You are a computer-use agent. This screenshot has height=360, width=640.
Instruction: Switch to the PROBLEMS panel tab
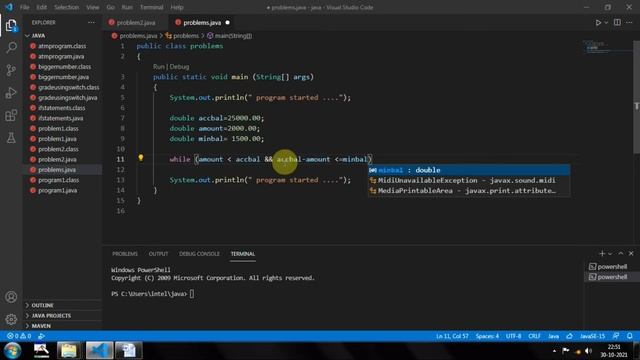[x=125, y=253]
